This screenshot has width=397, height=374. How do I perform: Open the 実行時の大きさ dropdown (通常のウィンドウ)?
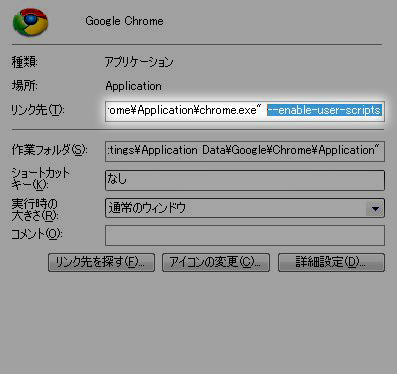(x=245, y=208)
